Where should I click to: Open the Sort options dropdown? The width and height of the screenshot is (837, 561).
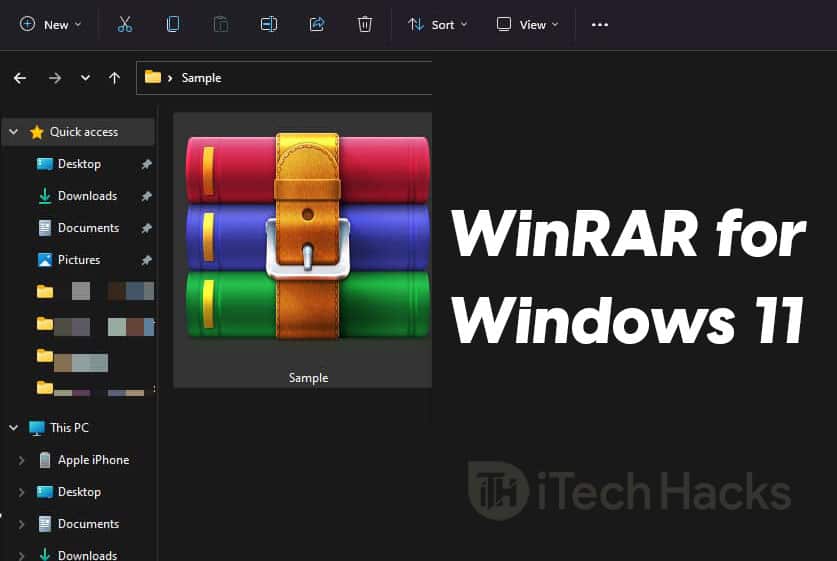click(438, 24)
